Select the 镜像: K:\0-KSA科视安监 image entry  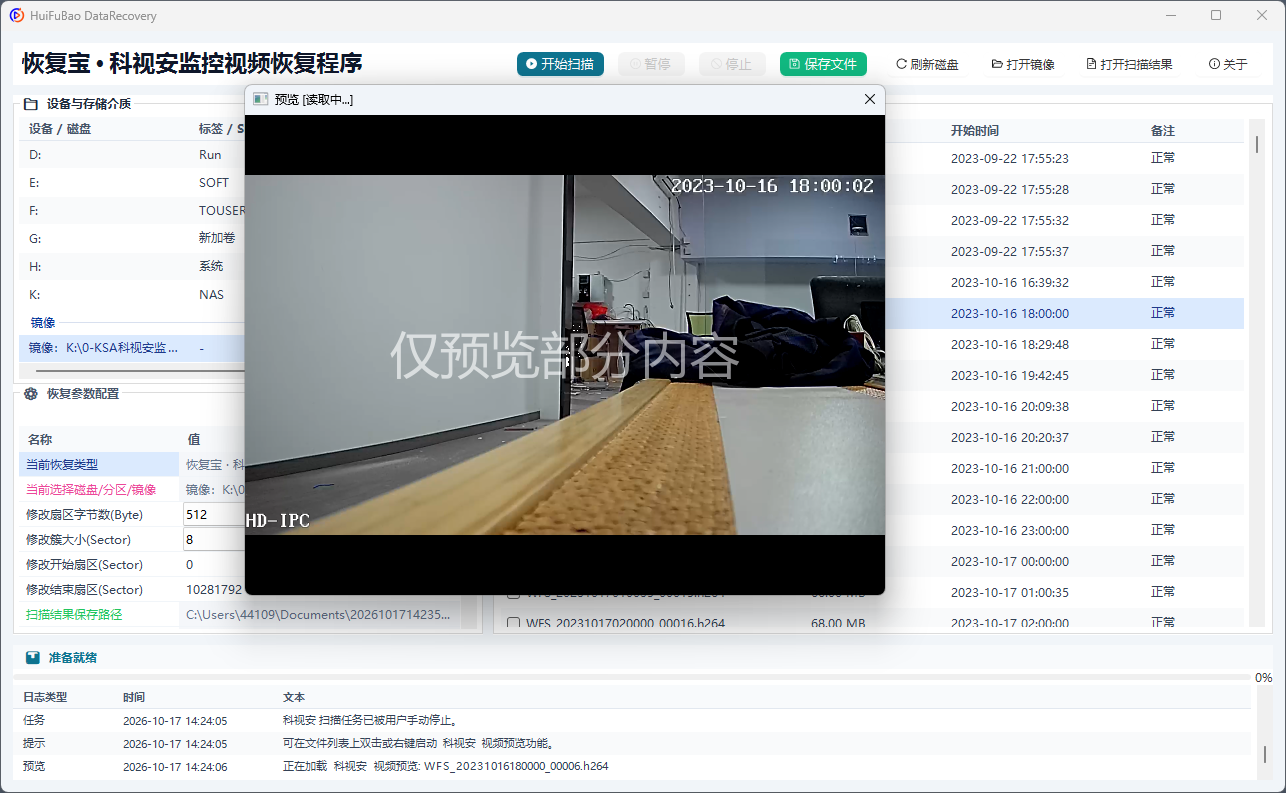[x=132, y=348]
